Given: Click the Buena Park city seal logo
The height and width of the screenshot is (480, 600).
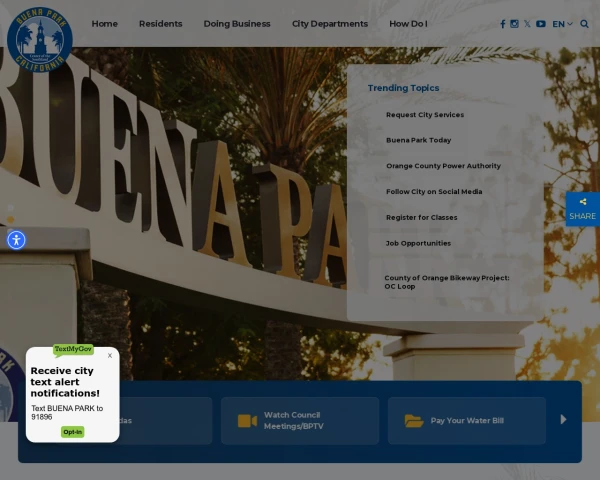Looking at the screenshot, I should point(40,39).
